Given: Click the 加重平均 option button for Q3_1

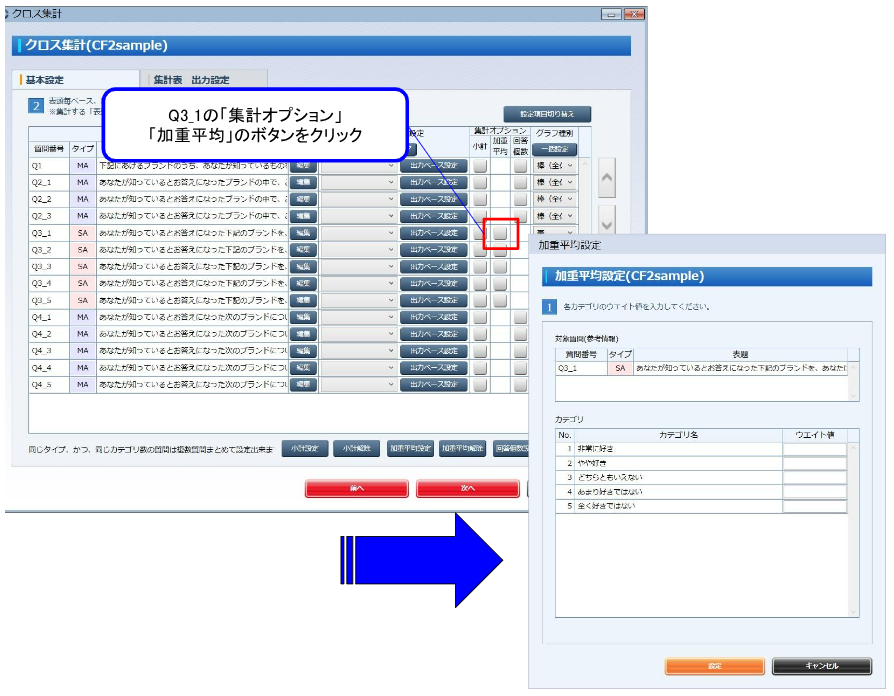Looking at the screenshot, I should (x=500, y=233).
